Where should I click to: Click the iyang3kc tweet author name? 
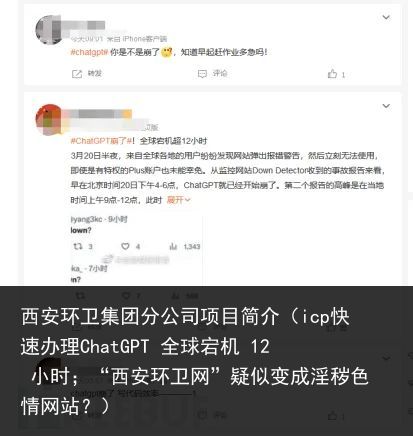click(x=87, y=219)
